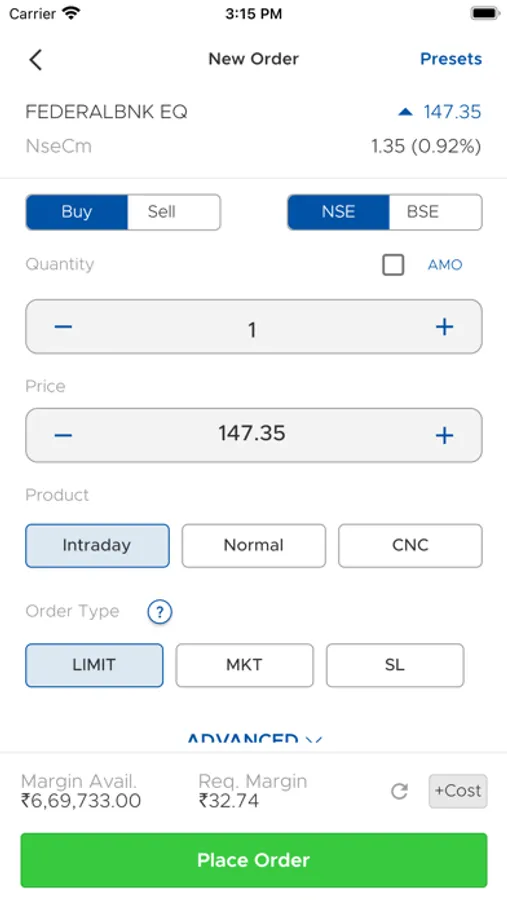This screenshot has width=507, height=900.
Task: Tap the last traded price 147.35 in the header
Action: pos(452,112)
